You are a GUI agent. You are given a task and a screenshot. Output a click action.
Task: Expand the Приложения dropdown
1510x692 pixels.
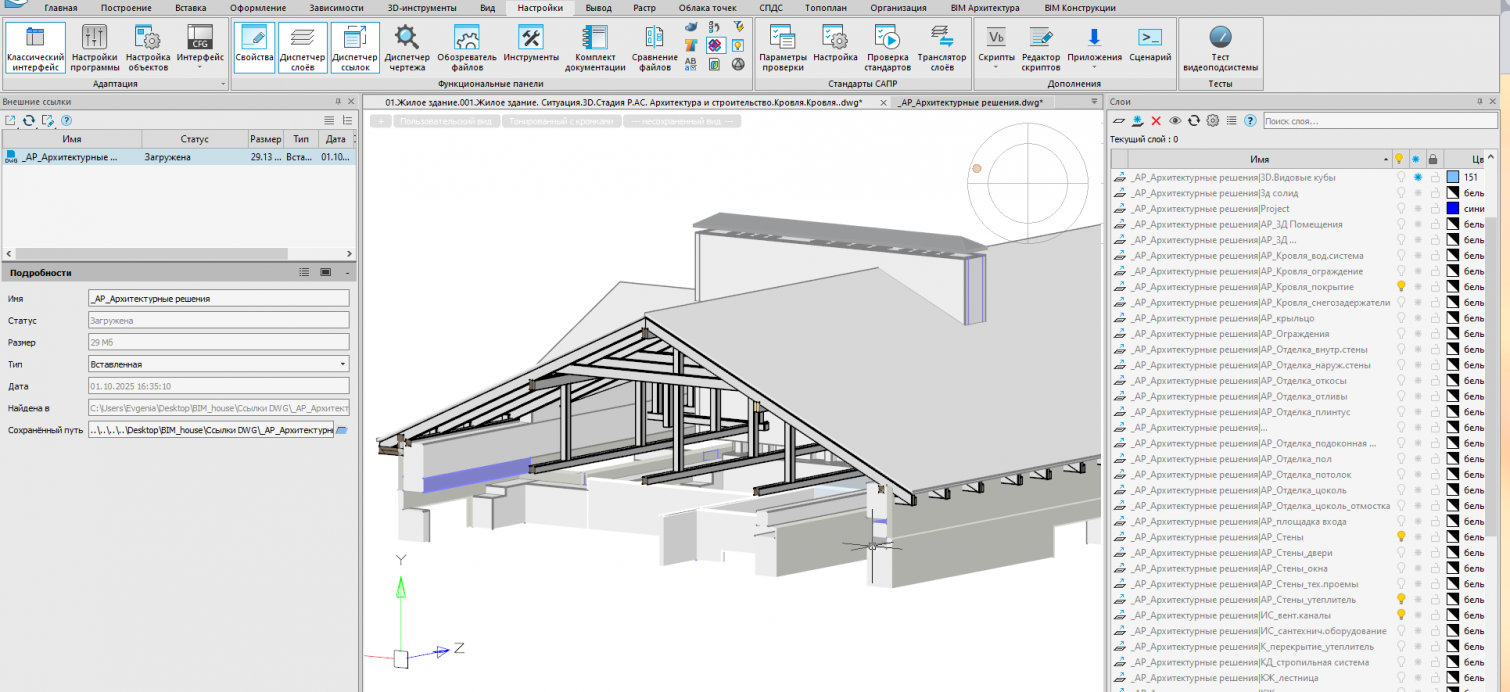click(1094, 67)
